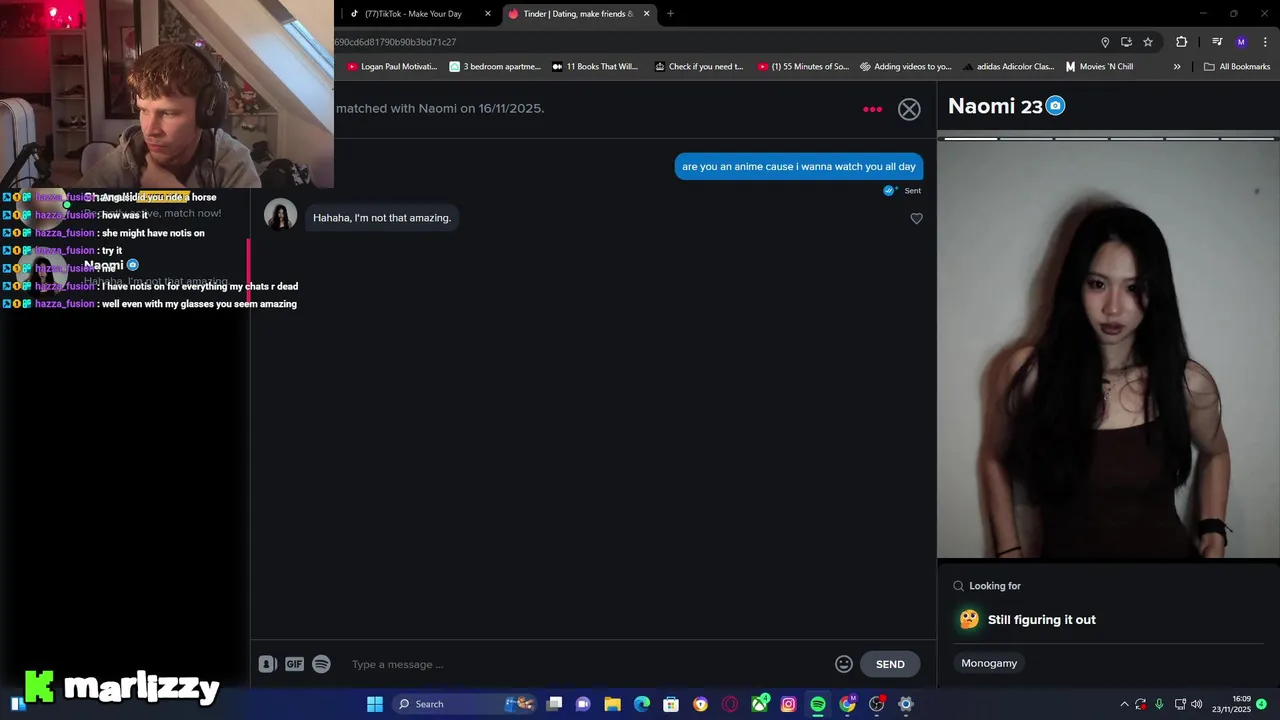Open the adidas Adicolor Clas... bookmark
The image size is (1280, 720).
tap(1008, 67)
